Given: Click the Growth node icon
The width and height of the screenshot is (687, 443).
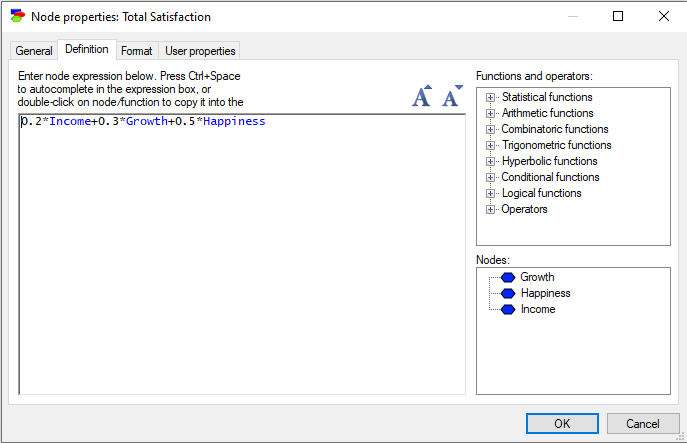Looking at the screenshot, I should (508, 277).
